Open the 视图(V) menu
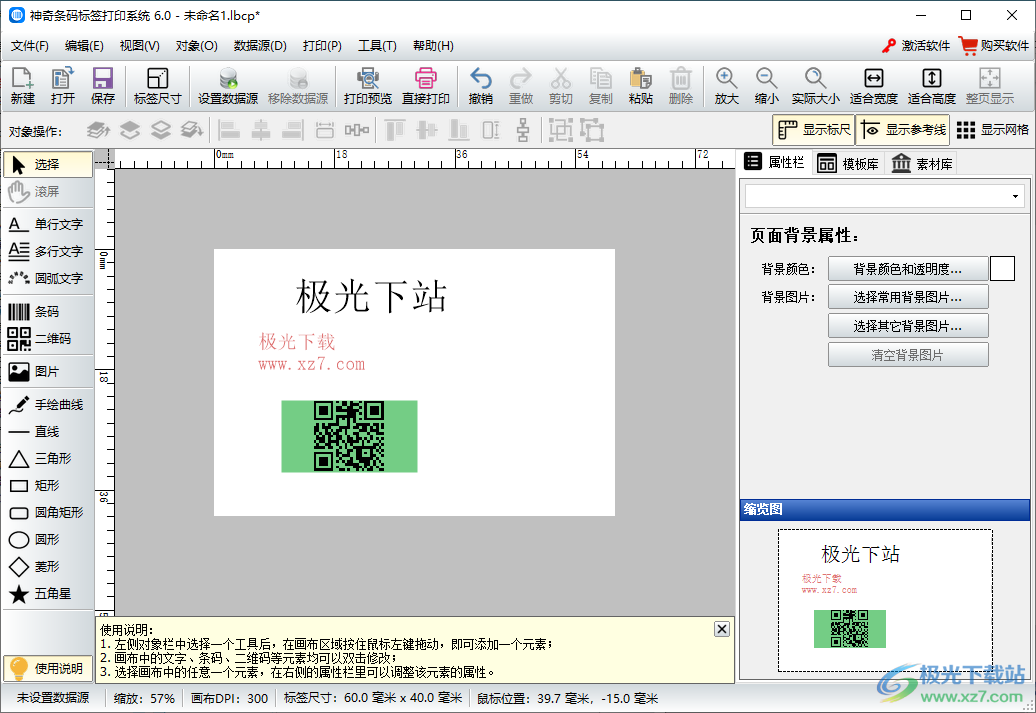The image size is (1036, 713). tap(139, 46)
